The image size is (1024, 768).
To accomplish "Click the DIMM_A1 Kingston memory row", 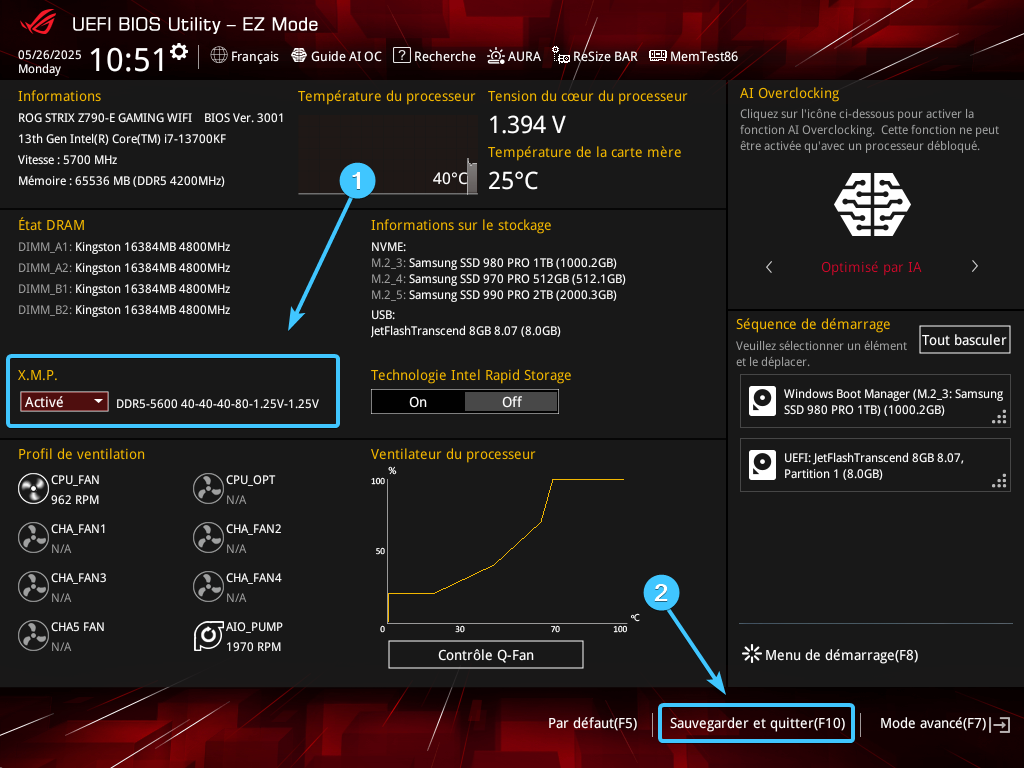I will (124, 247).
